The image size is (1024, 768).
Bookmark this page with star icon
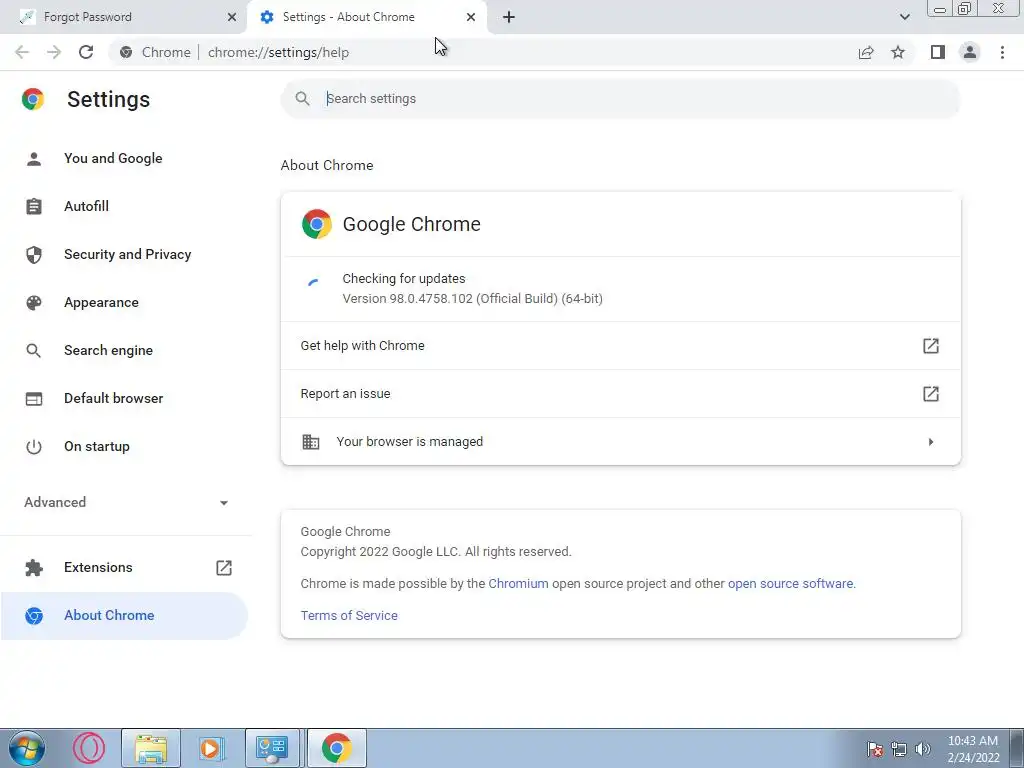[x=898, y=52]
